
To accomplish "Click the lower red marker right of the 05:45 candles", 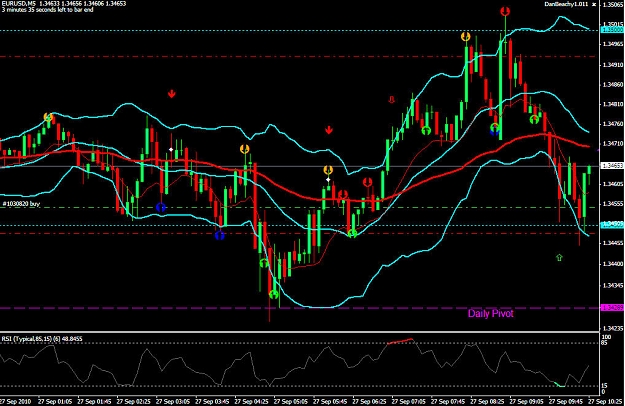I will (343, 195).
